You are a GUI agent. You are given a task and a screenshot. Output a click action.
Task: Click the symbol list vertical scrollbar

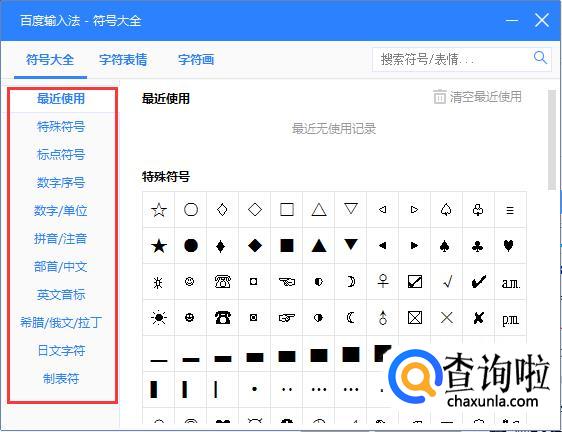click(x=552, y=140)
